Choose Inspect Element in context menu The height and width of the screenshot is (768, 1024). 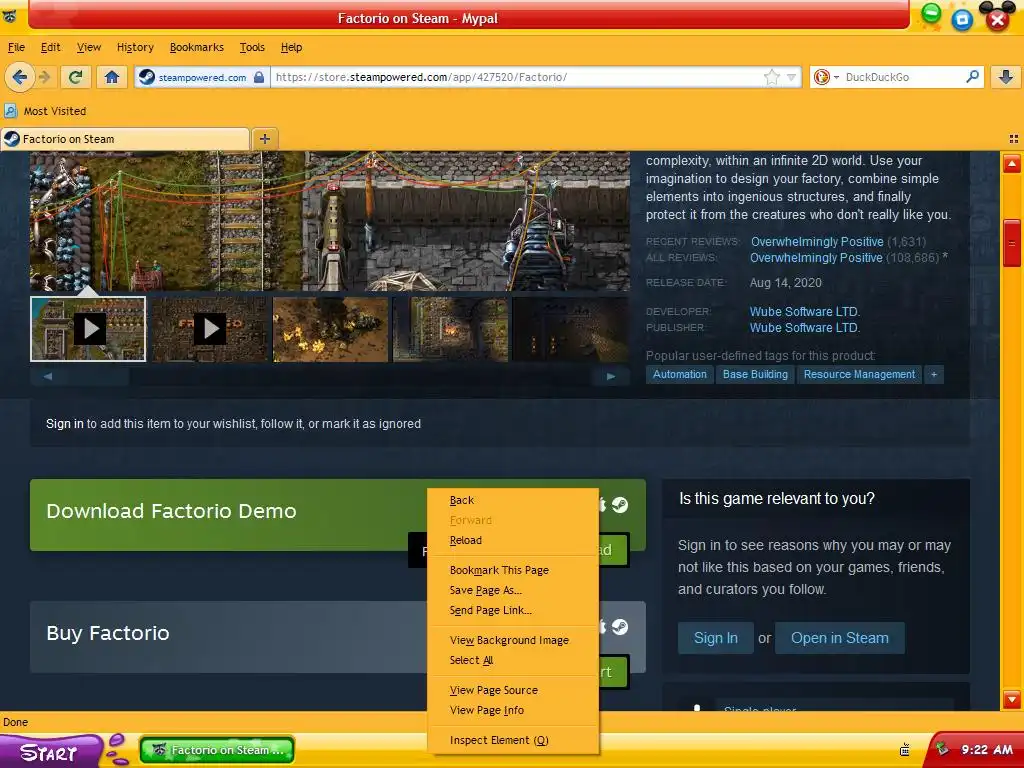tap(513, 740)
